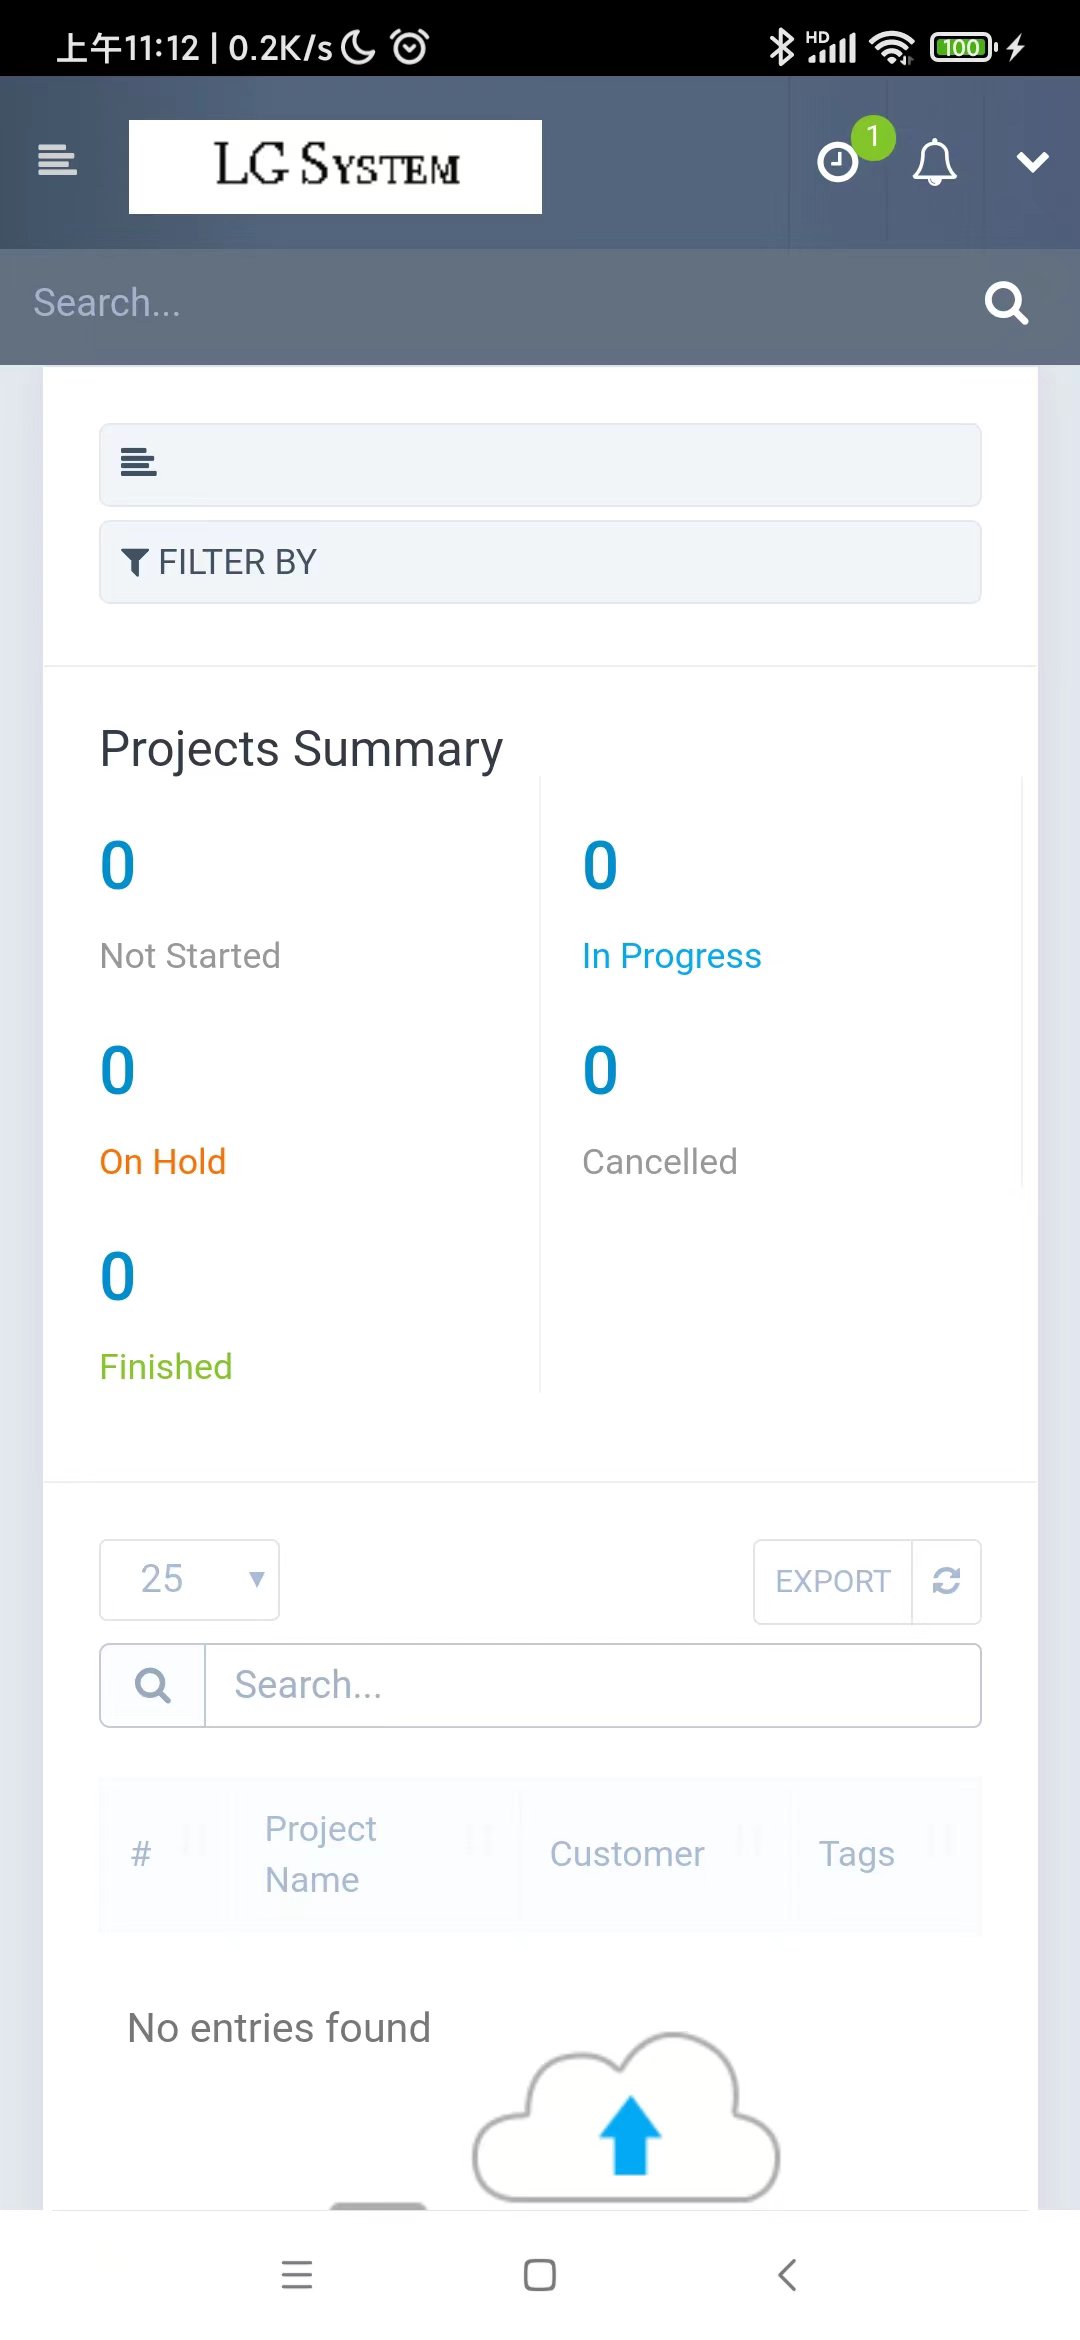Tap the cloud upload icon
Image resolution: width=1080 pixels, height=2340 pixels.
(x=627, y=2120)
